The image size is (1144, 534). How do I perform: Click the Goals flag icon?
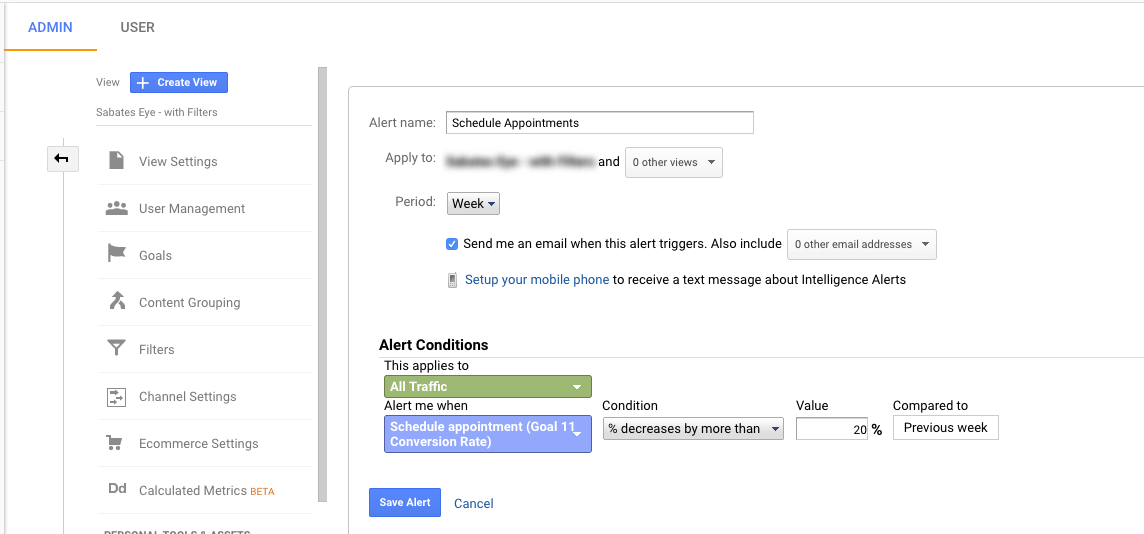[x=117, y=255]
